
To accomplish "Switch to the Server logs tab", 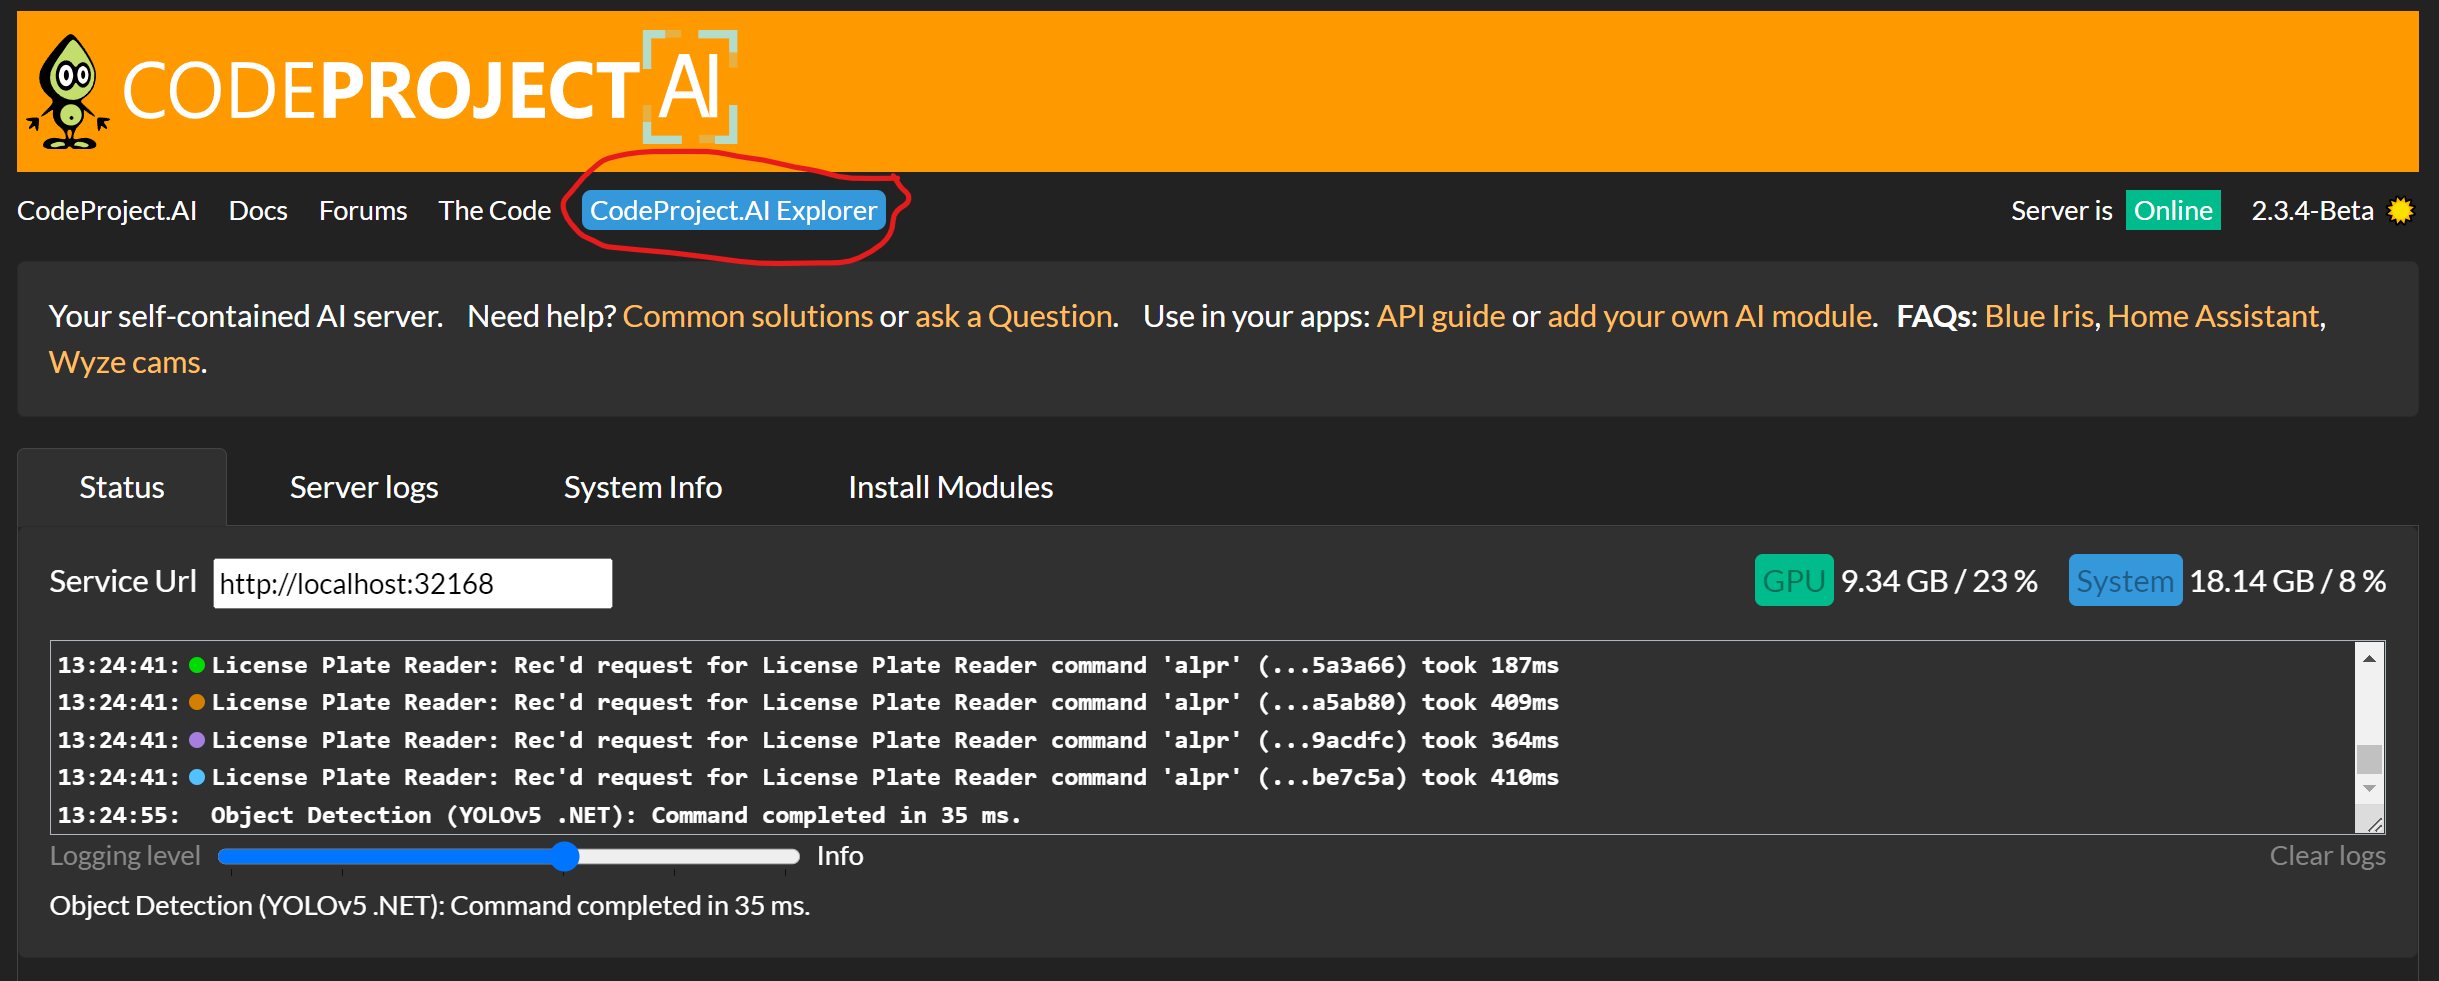I will point(364,487).
